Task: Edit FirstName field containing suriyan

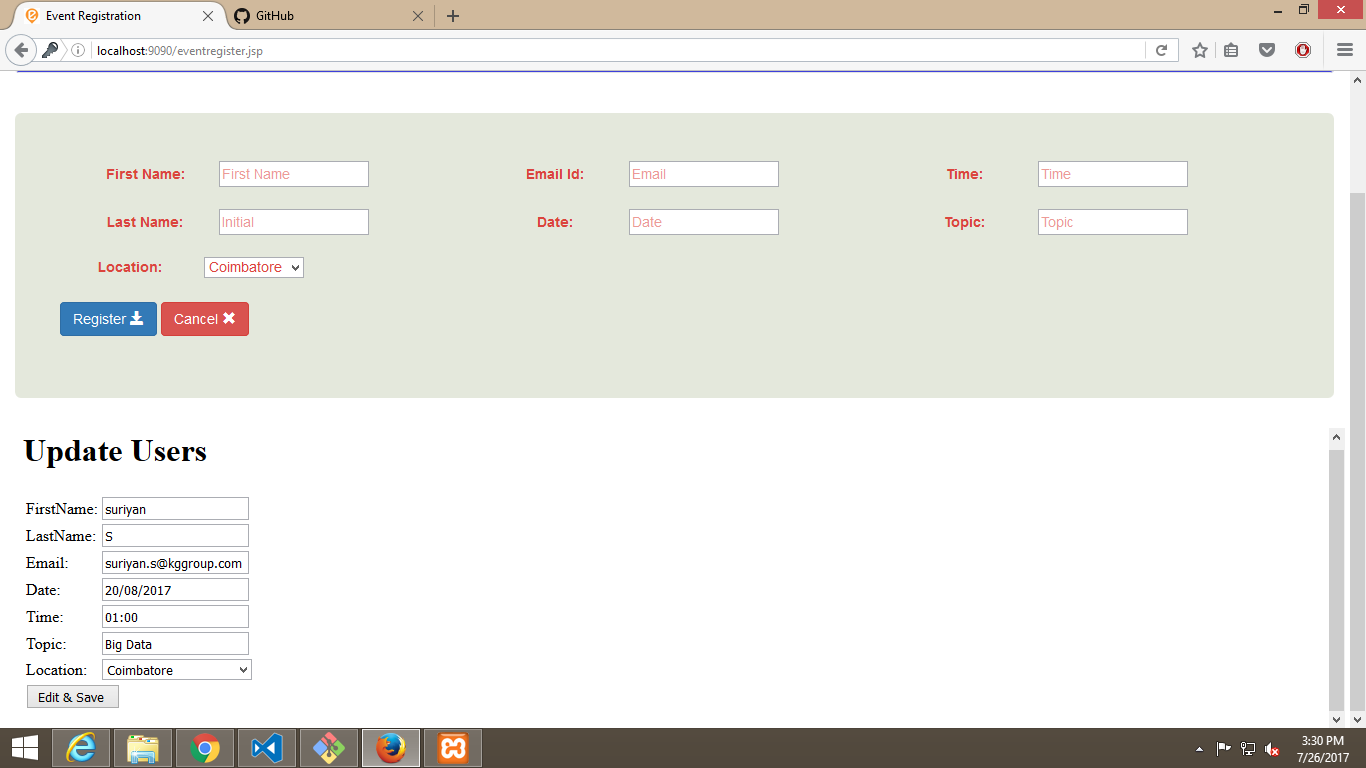Action: click(x=175, y=509)
